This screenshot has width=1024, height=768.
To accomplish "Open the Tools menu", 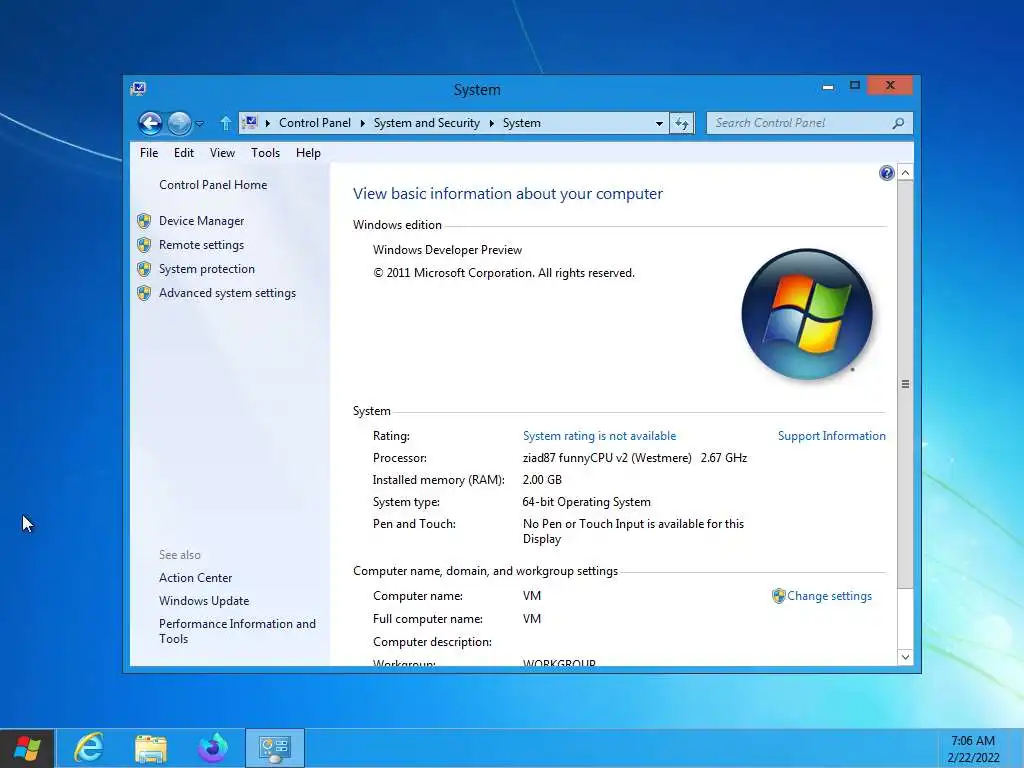I will 265,153.
